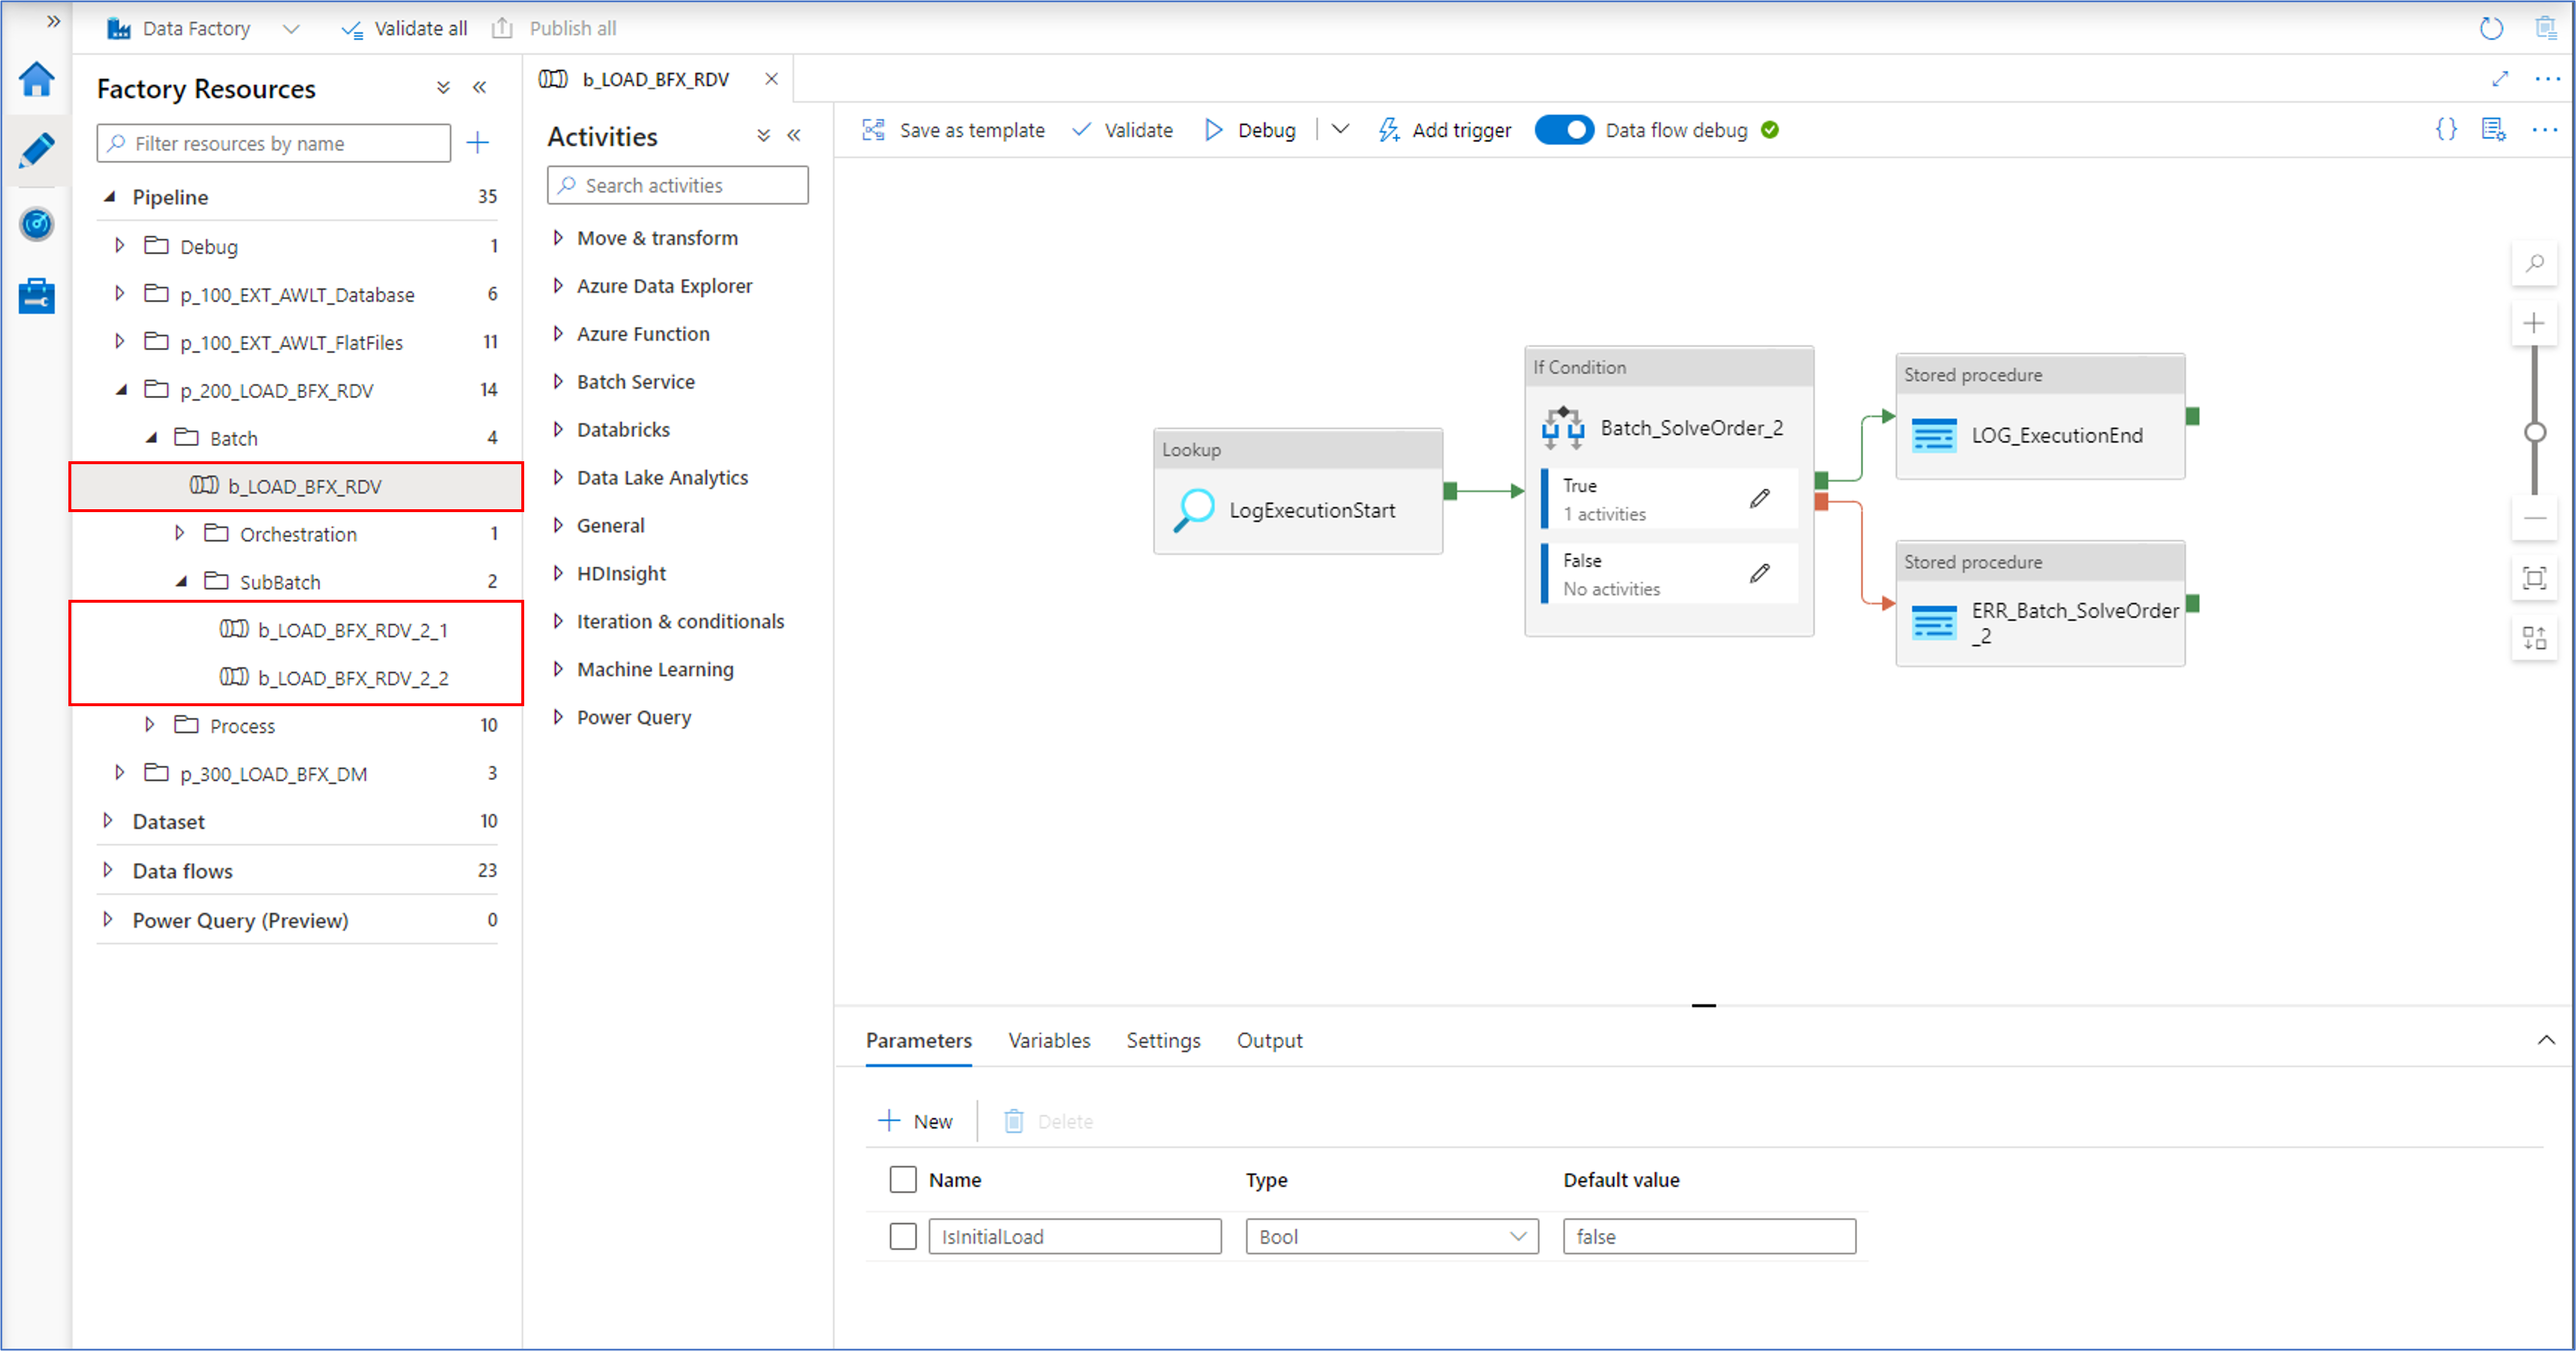Click the canvas zoom slider handle
Screen dimensions: 2576x1351
(x=2534, y=432)
